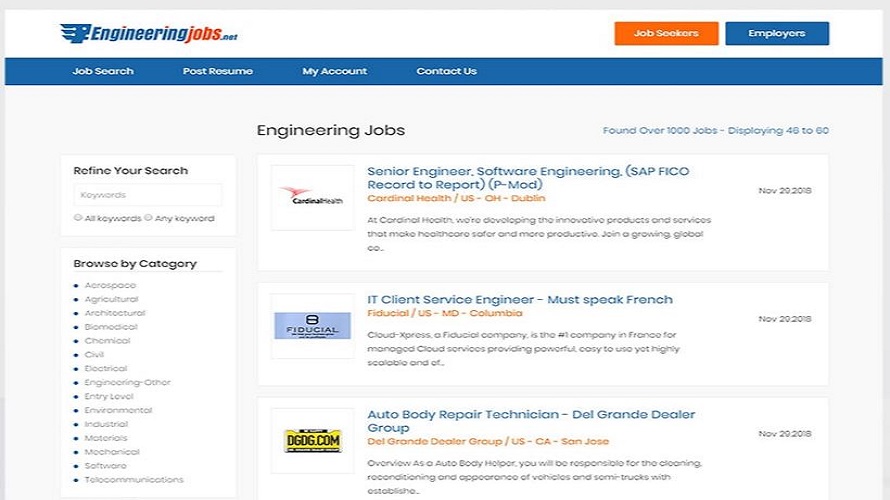Click Fiducial / US - MD - Columbia
The image size is (890, 500).
(444, 313)
